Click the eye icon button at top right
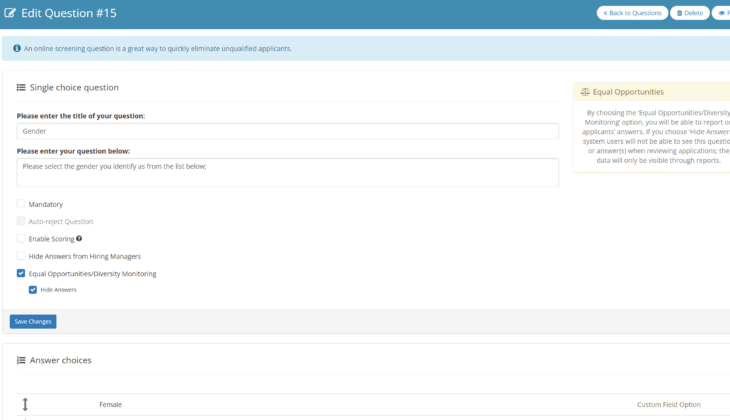Screen dimensions: 730x420 (x=722, y=13)
